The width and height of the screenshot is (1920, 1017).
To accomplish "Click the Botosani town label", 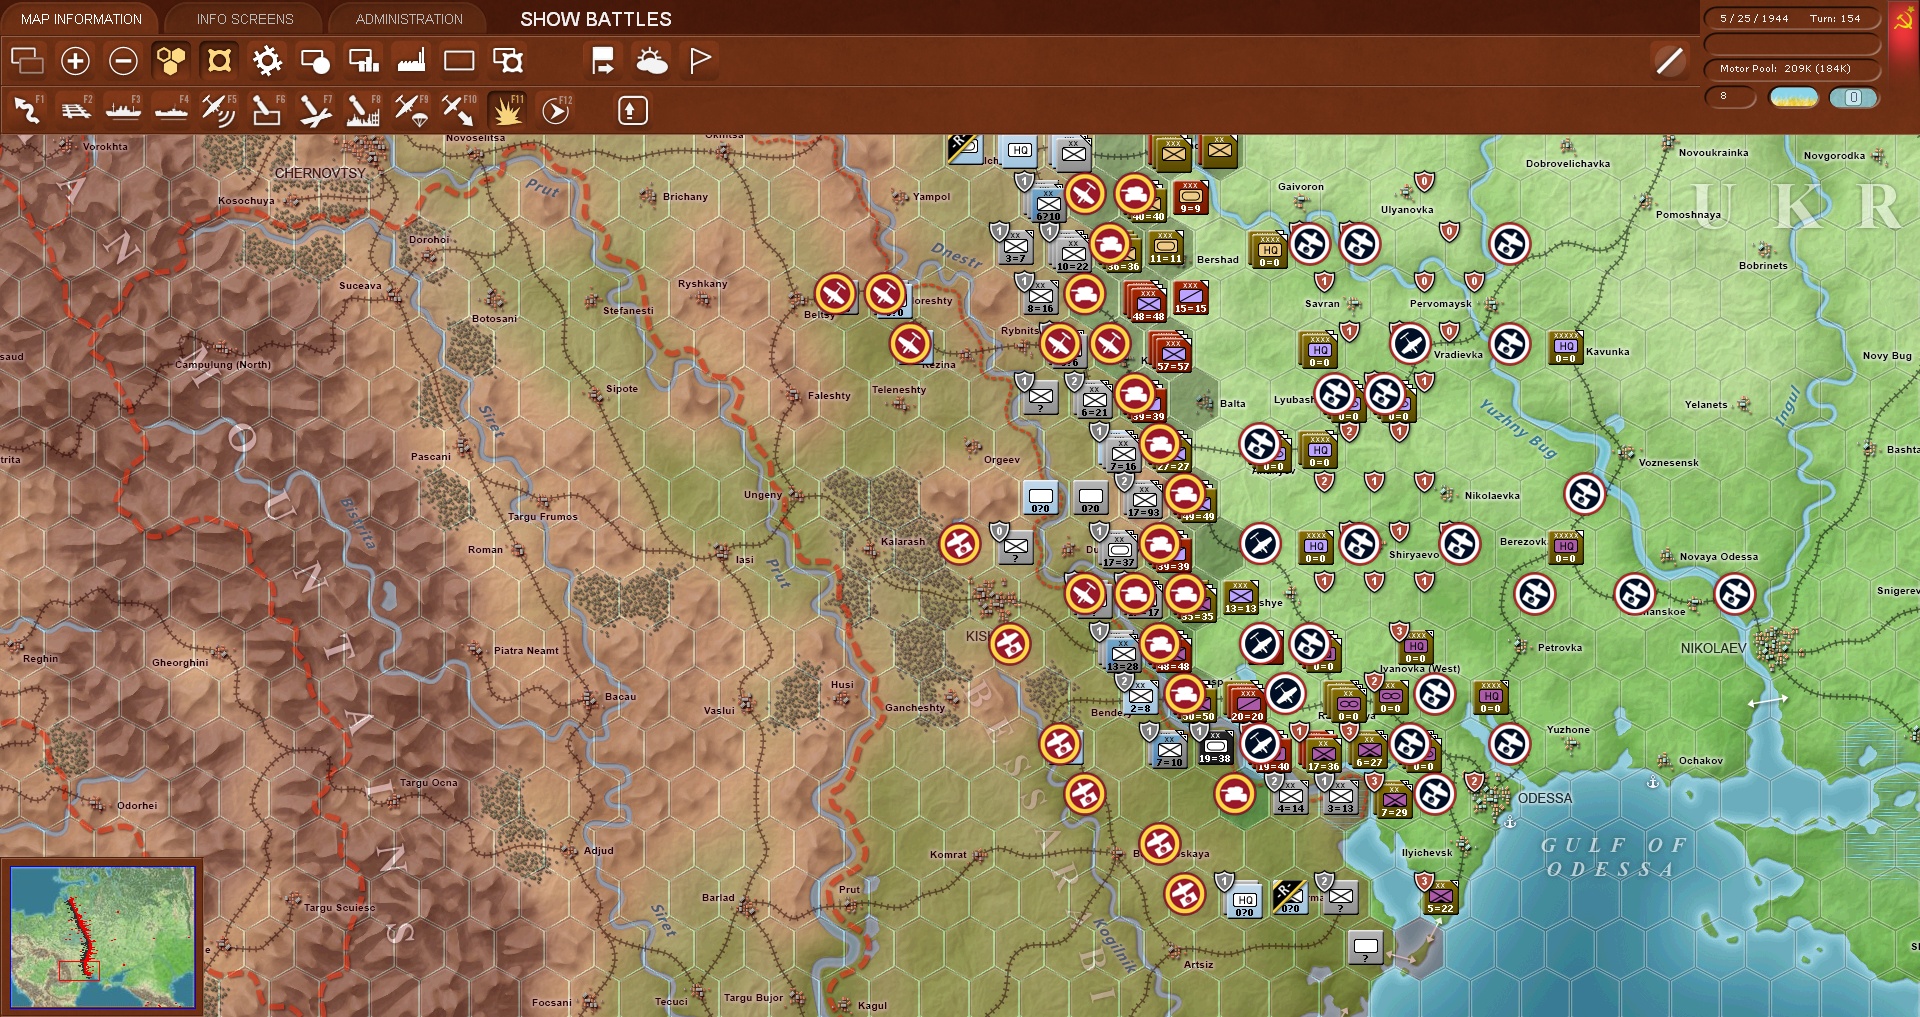I will tap(494, 319).
